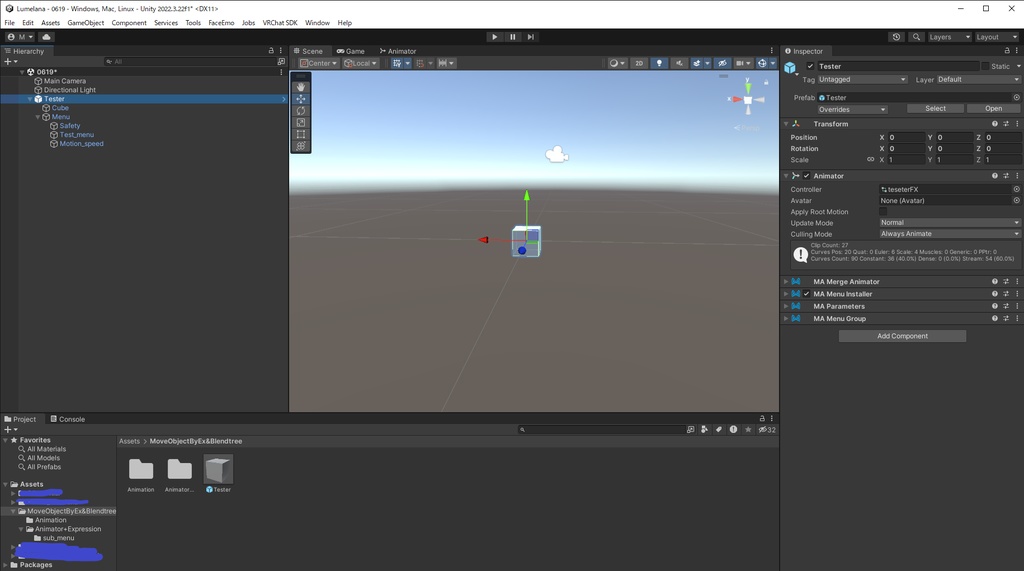The width and height of the screenshot is (1024, 571).
Task: Click the Step forward button
Action: point(531,37)
